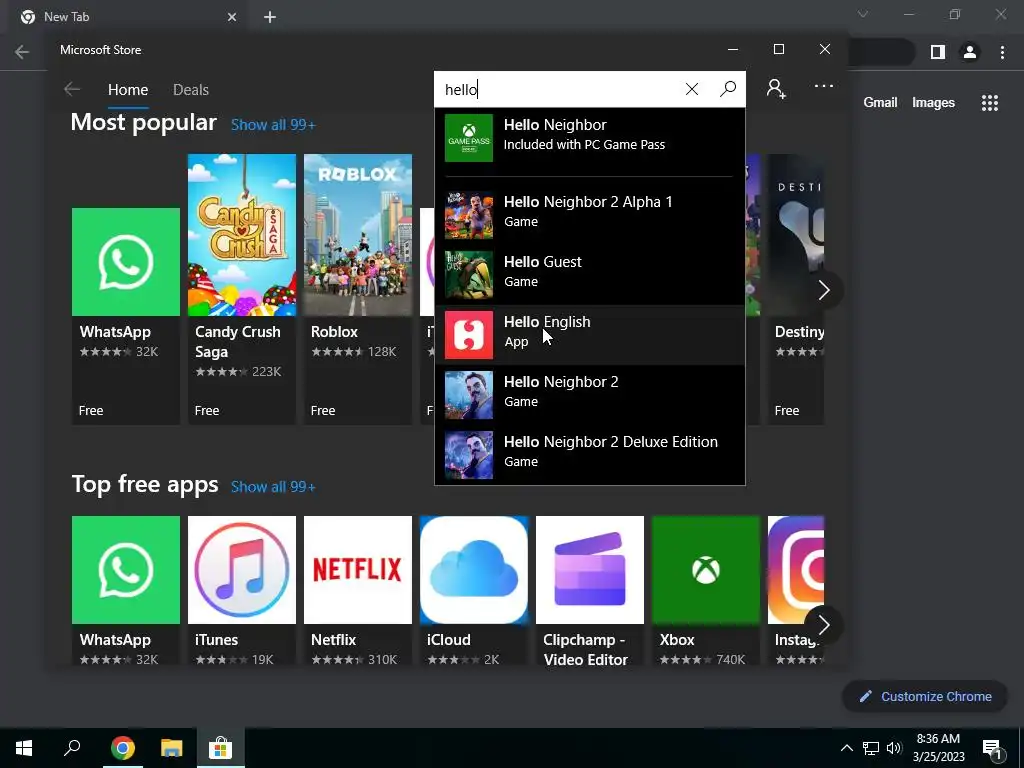This screenshot has height=768, width=1024.
Task: Choose Hello Neighbor 2 Game suggestion
Action: tap(590, 395)
